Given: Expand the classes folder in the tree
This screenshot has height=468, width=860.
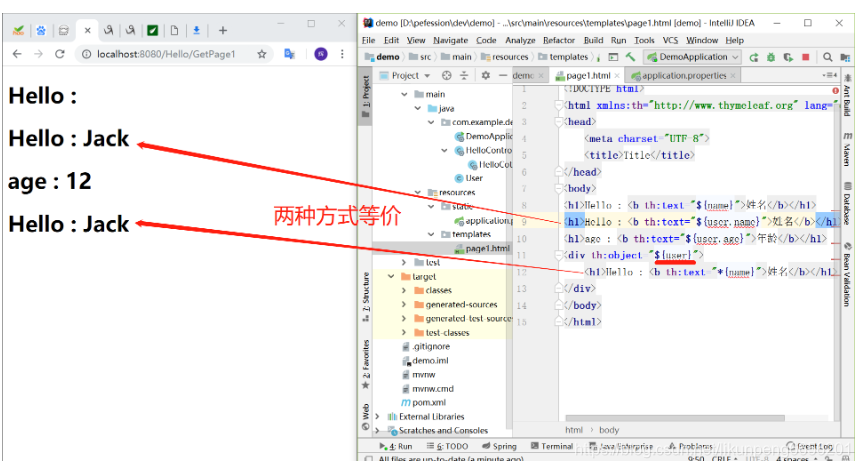Looking at the screenshot, I should pos(404,290).
